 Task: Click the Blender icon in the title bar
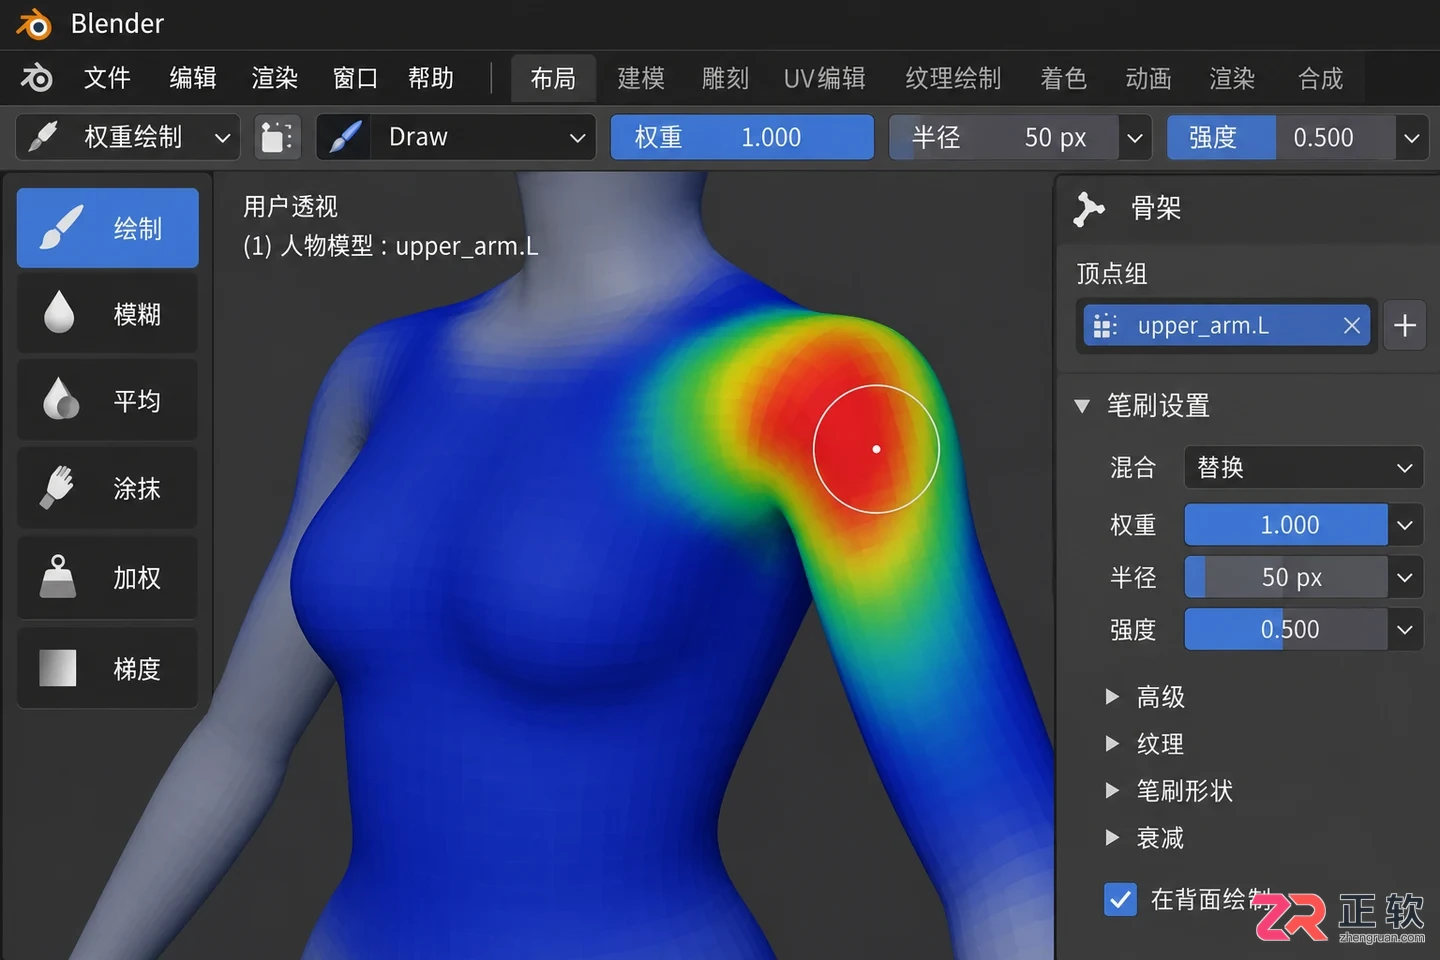click(x=33, y=24)
